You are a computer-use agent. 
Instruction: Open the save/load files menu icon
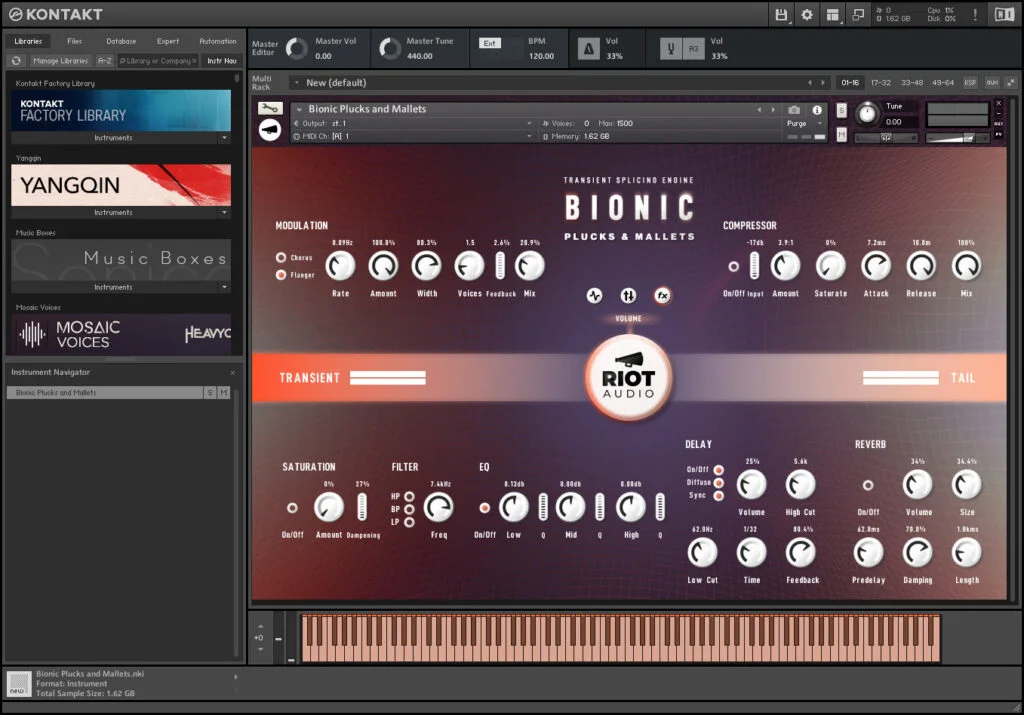[x=781, y=14]
